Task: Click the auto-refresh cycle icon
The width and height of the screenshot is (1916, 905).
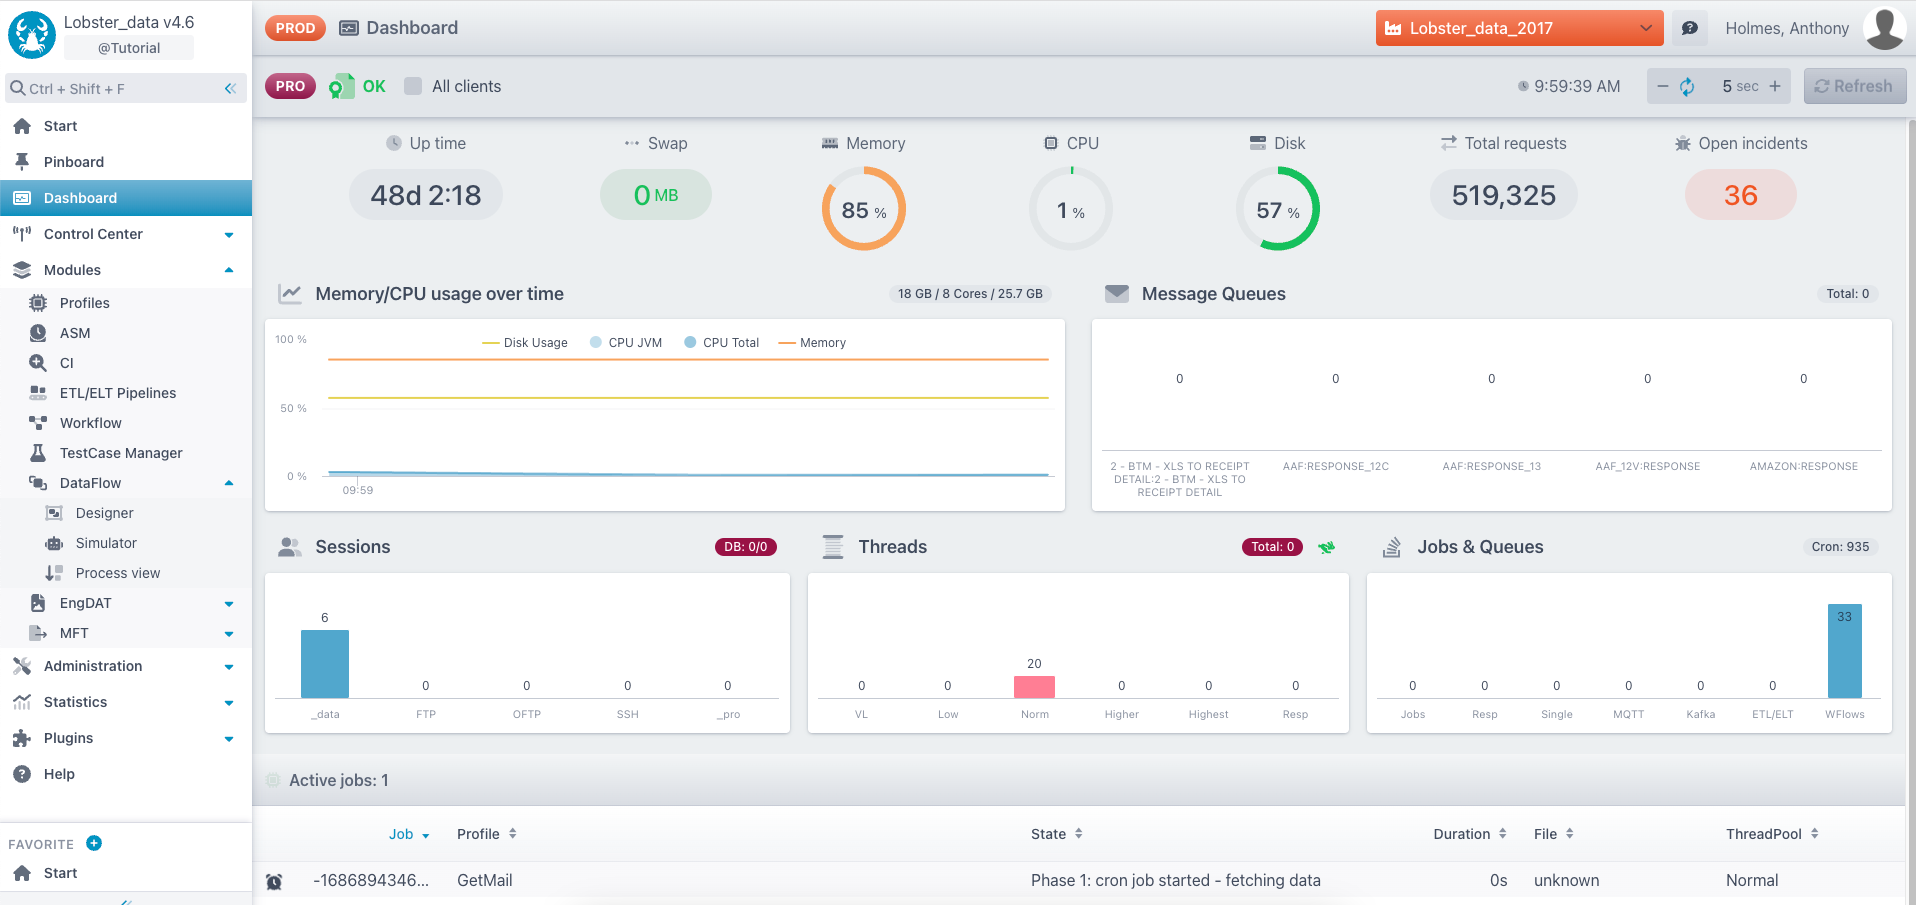Action: coord(1687,87)
